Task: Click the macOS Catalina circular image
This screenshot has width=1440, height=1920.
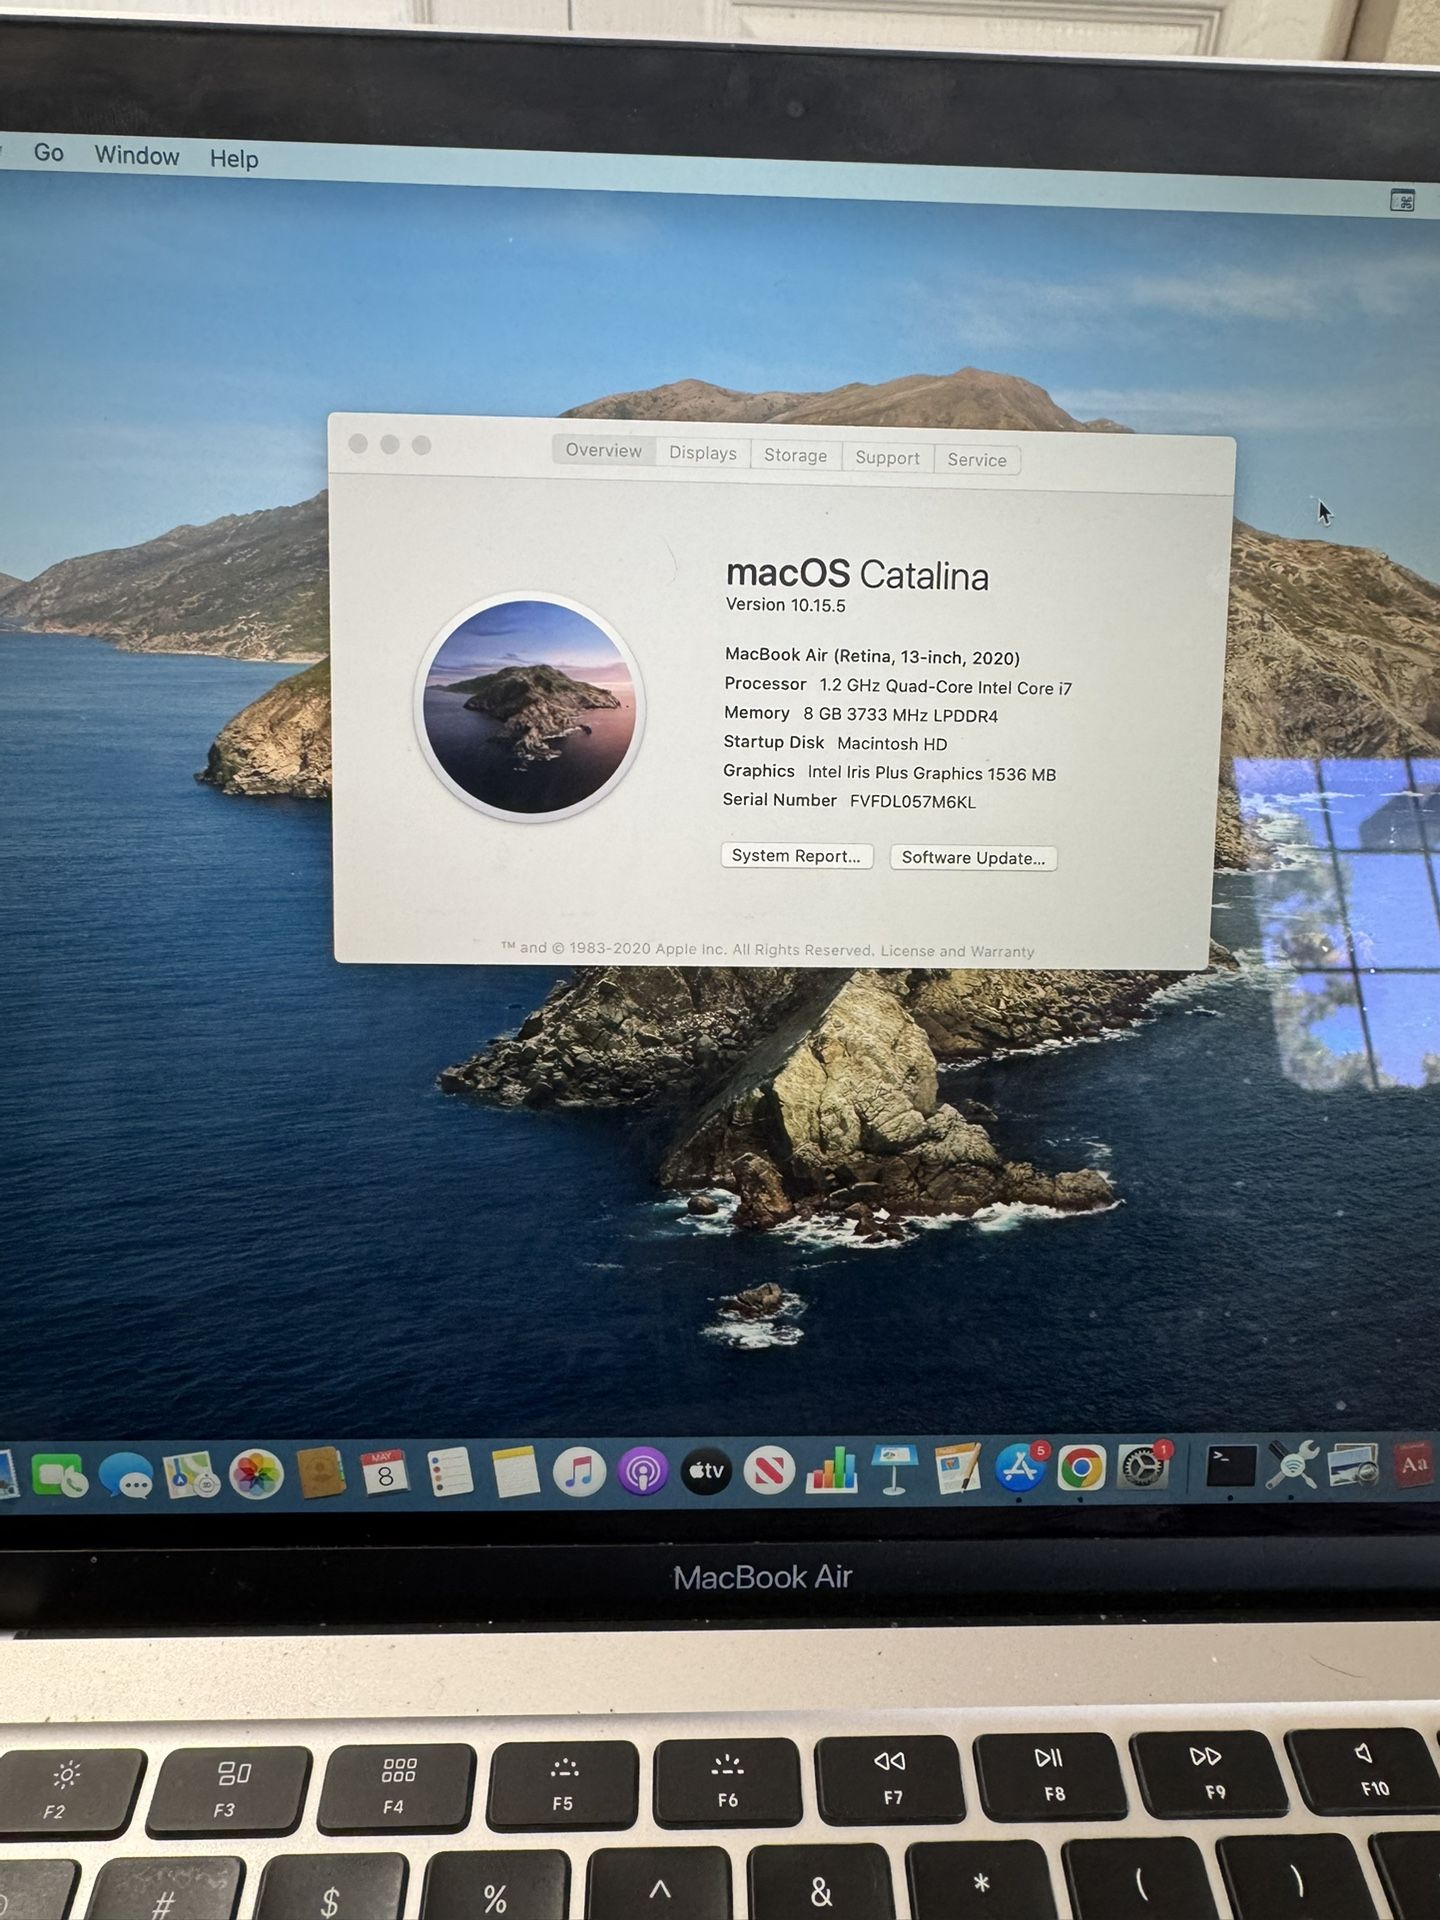Action: tap(530, 707)
